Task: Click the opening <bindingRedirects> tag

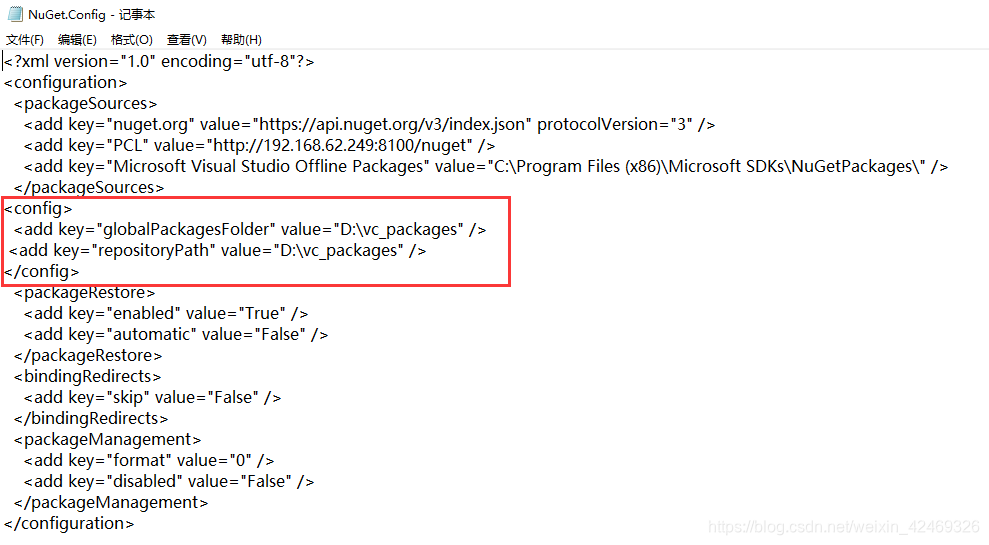Action: coord(87,377)
